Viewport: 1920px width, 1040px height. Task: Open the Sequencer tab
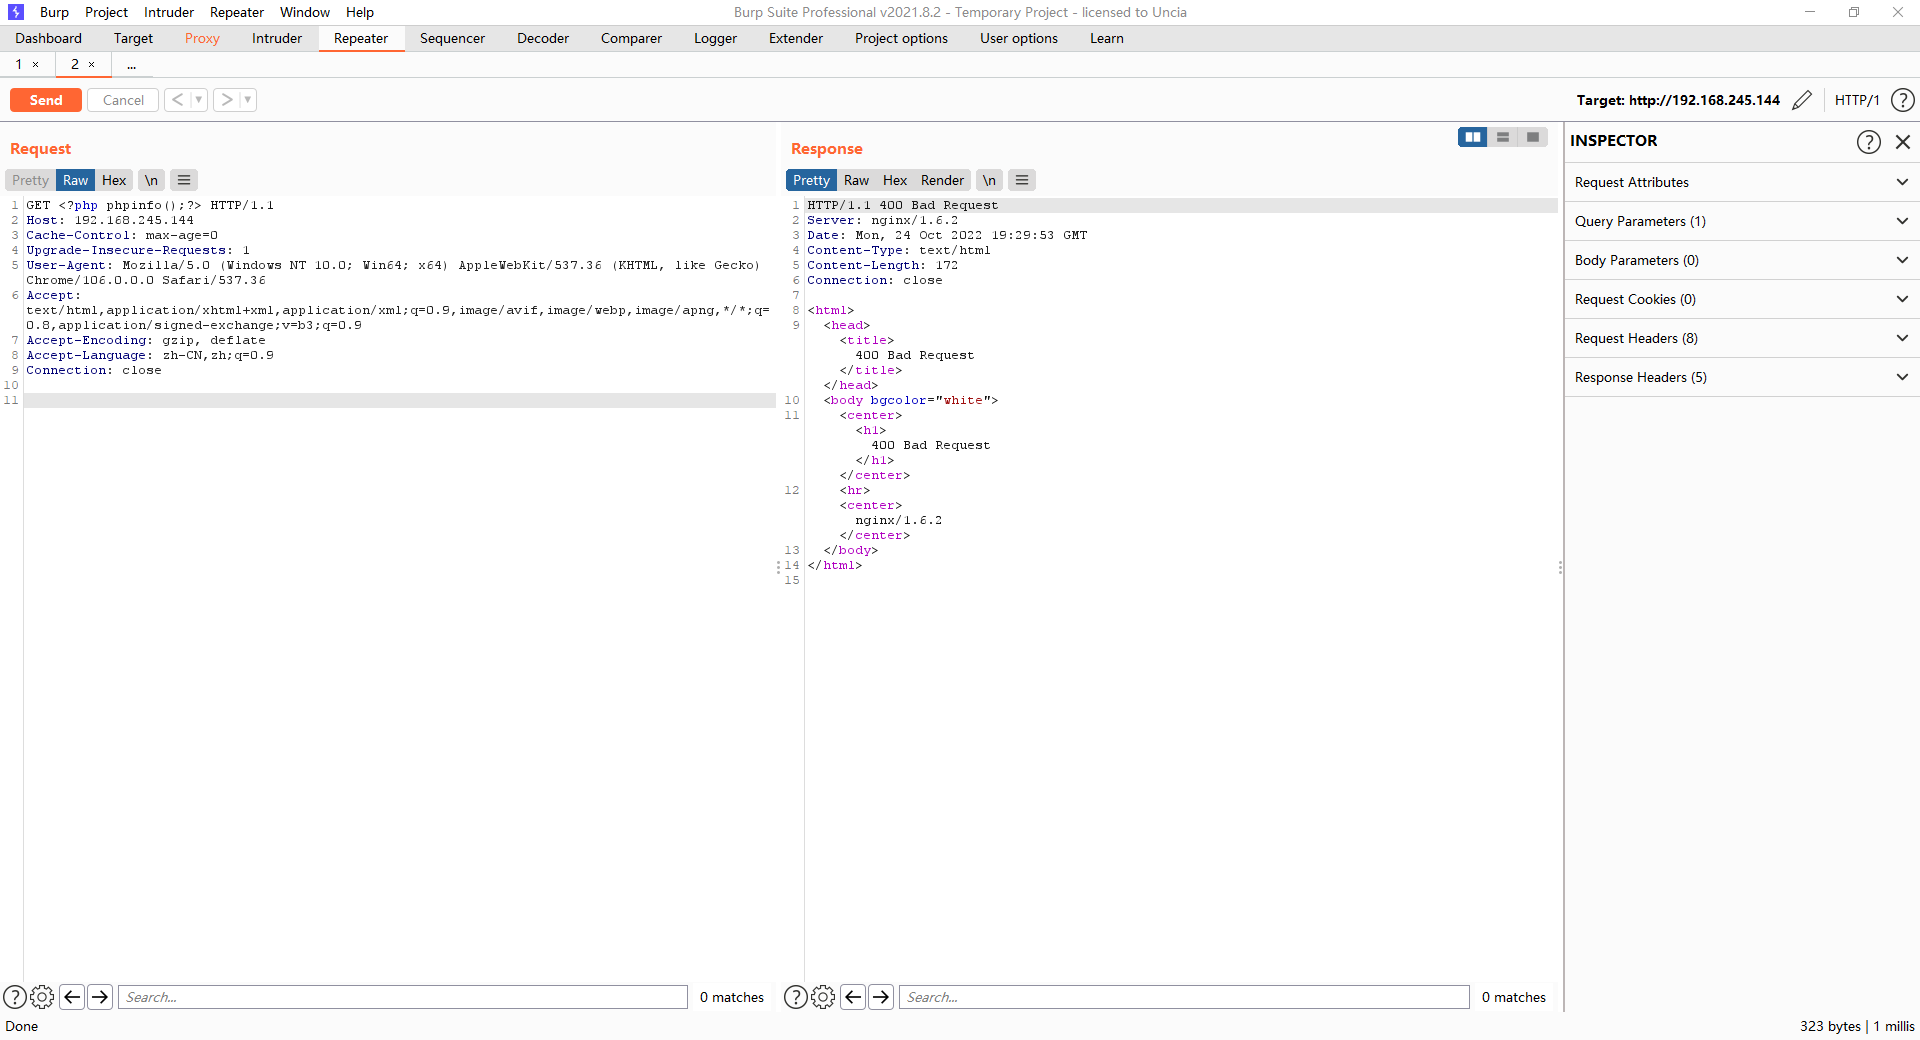pos(452,38)
